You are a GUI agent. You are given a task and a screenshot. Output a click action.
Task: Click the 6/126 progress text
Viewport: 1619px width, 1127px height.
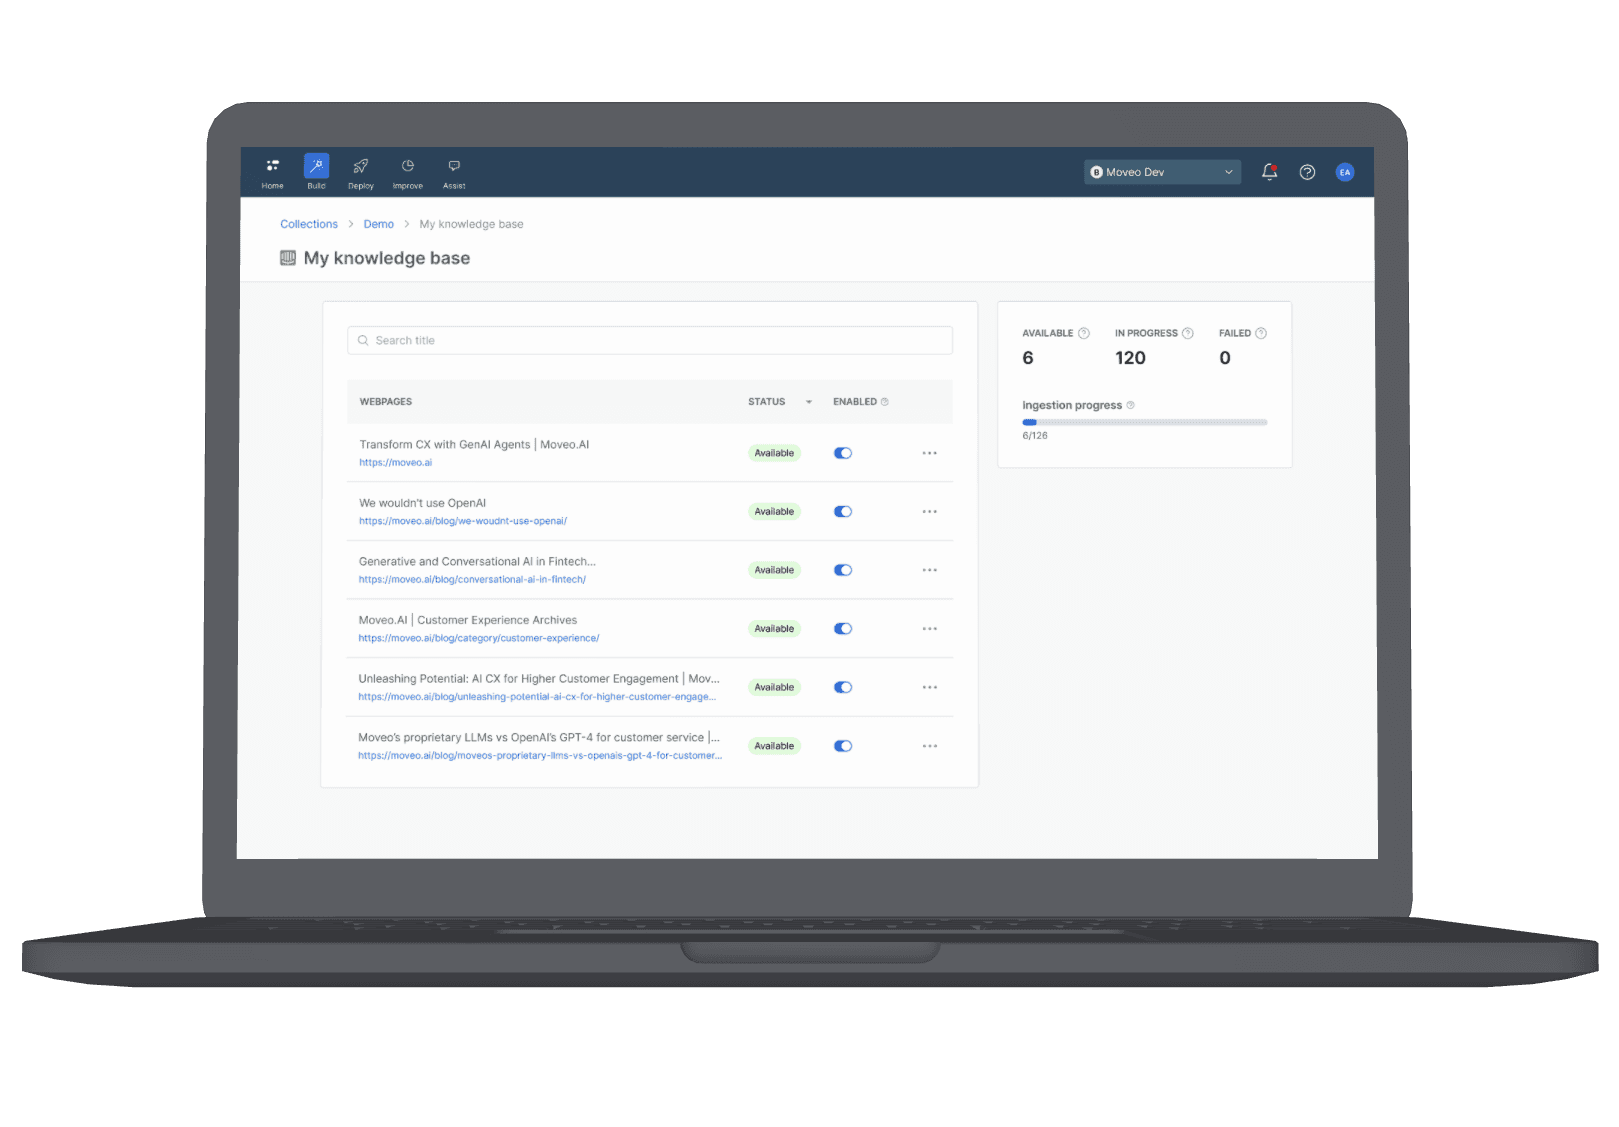coord(1035,436)
